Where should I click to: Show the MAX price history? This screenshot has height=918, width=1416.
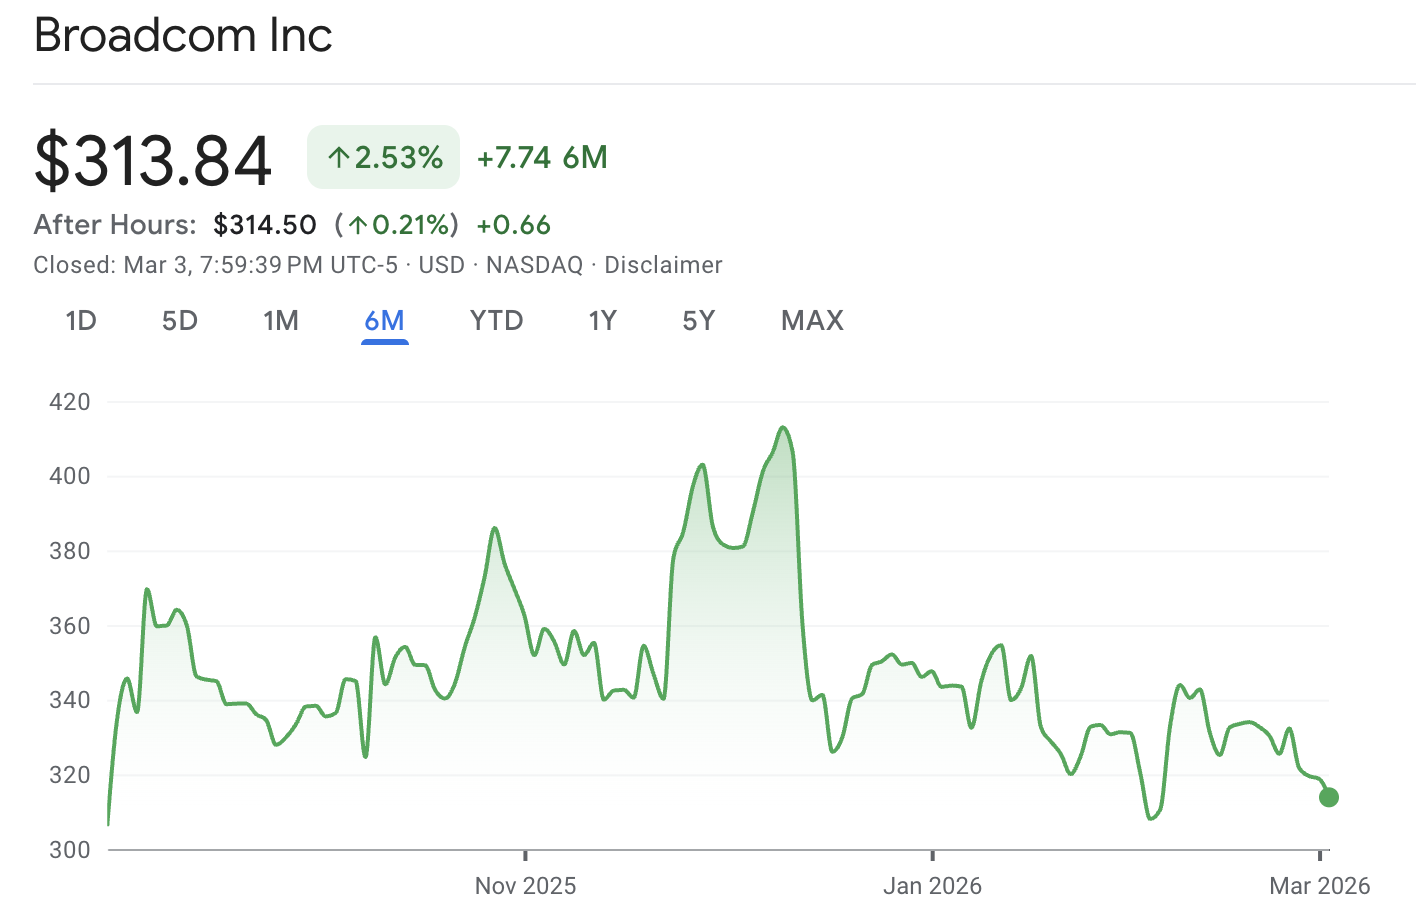coord(812,321)
